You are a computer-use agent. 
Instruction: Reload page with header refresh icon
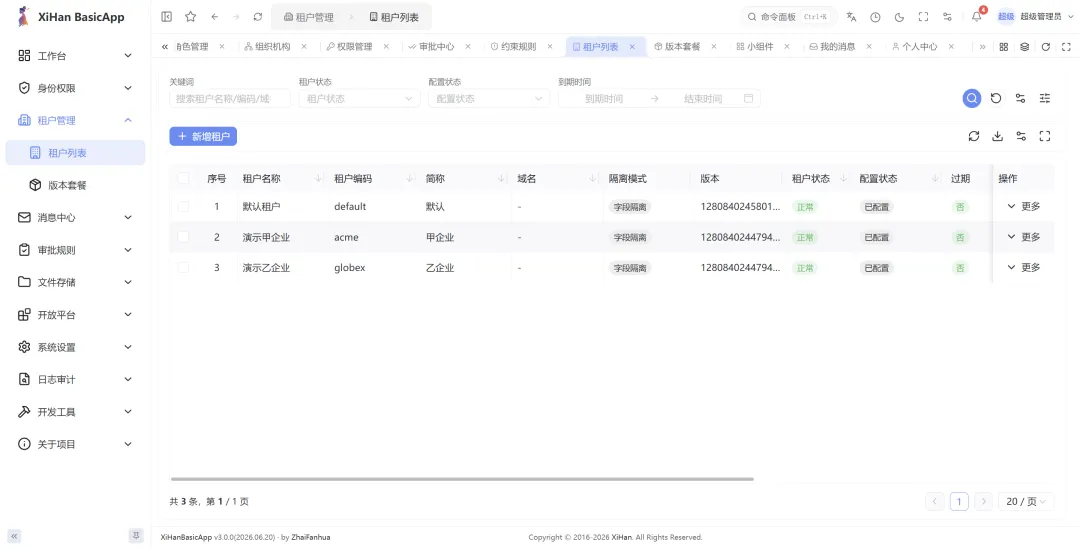pos(258,17)
